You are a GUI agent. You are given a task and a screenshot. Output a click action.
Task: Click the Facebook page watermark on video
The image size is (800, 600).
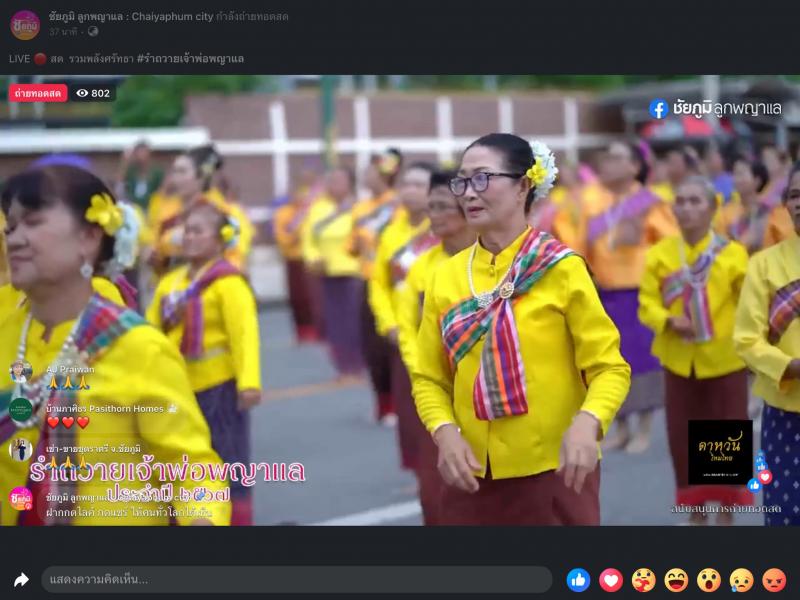pyautogui.click(x=714, y=108)
